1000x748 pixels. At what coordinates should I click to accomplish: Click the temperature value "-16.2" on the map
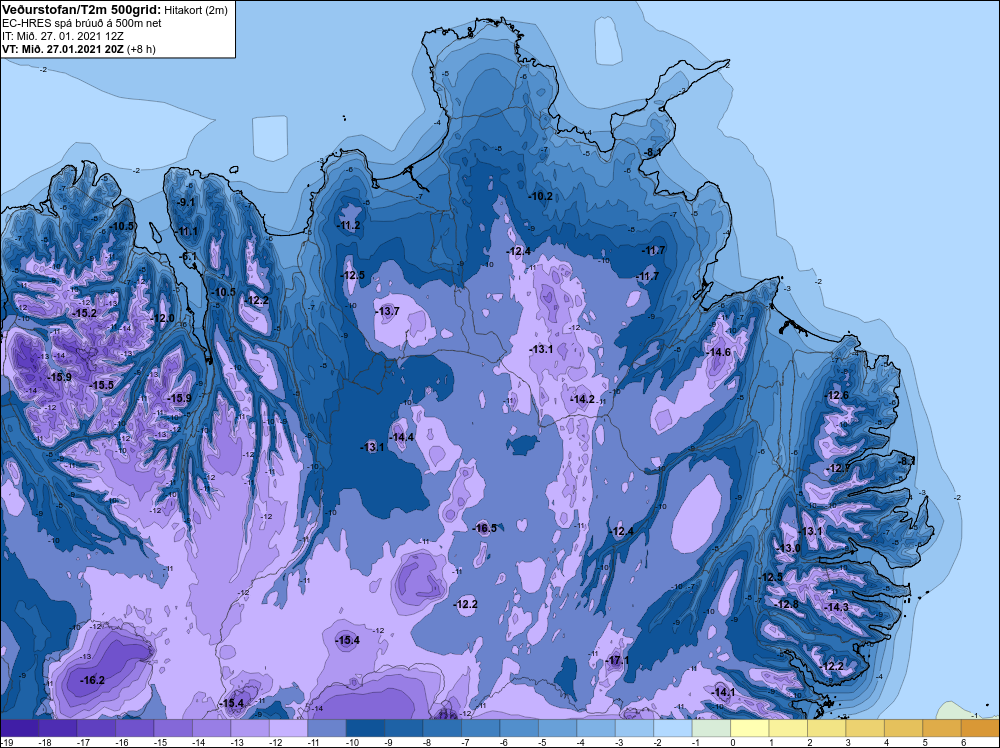tap(92, 680)
